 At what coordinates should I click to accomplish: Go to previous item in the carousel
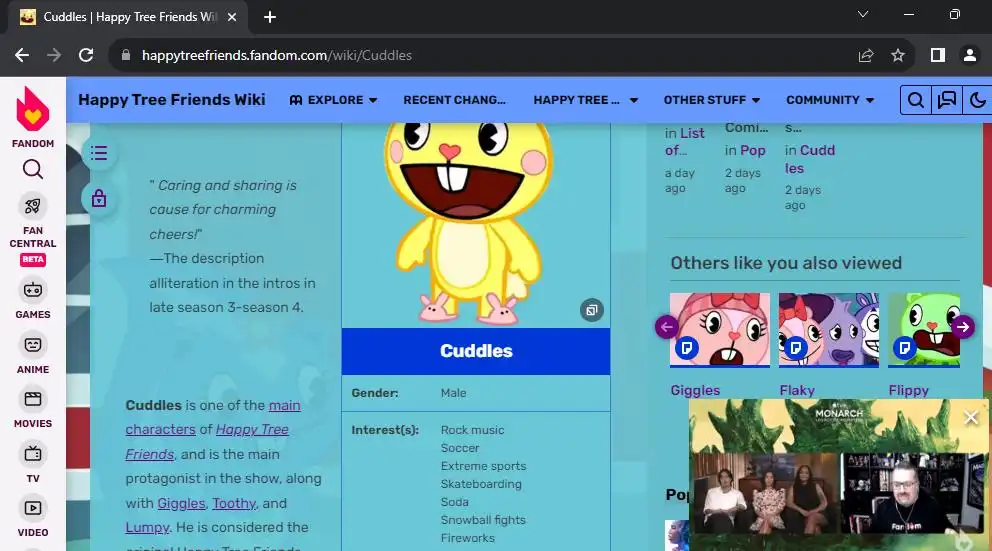click(x=666, y=327)
